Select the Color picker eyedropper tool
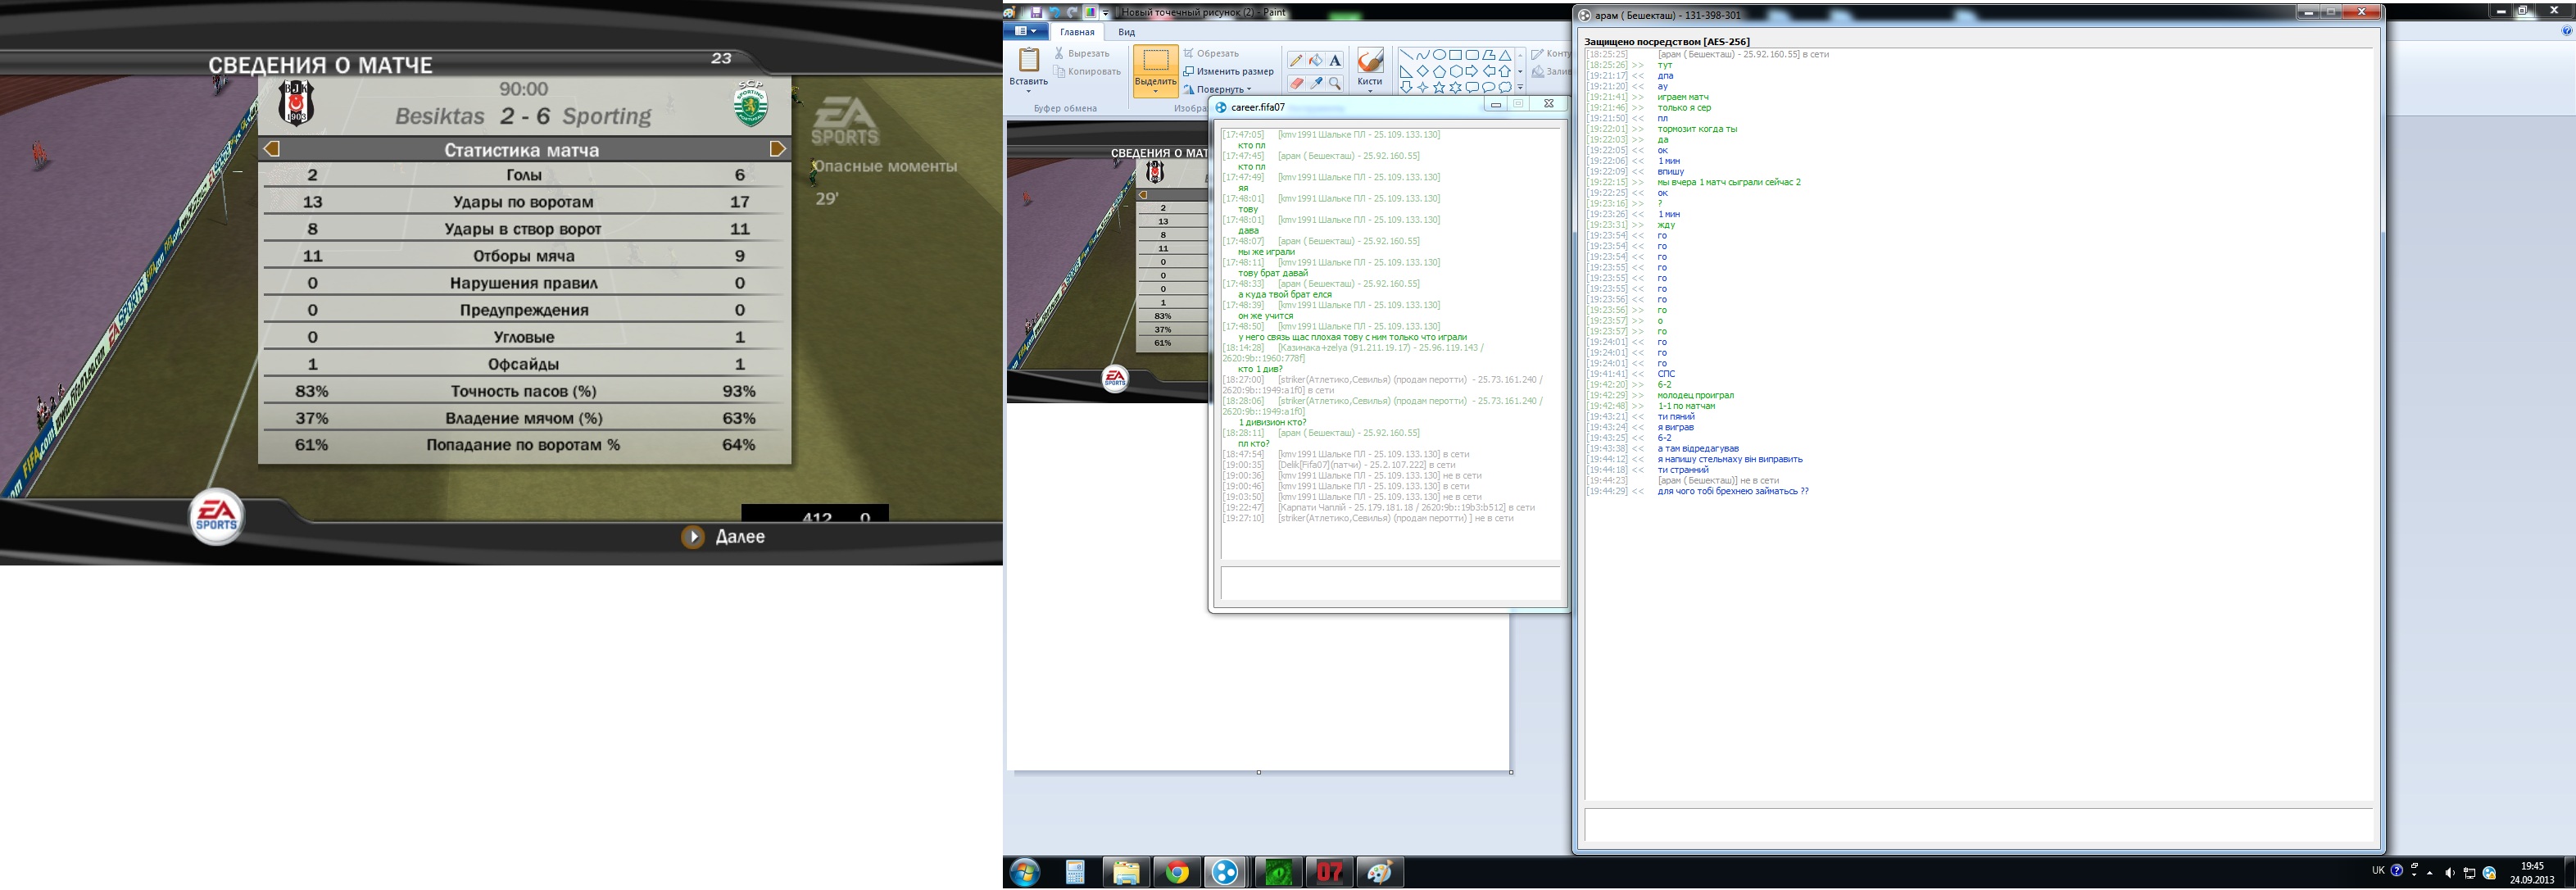 point(1316,83)
